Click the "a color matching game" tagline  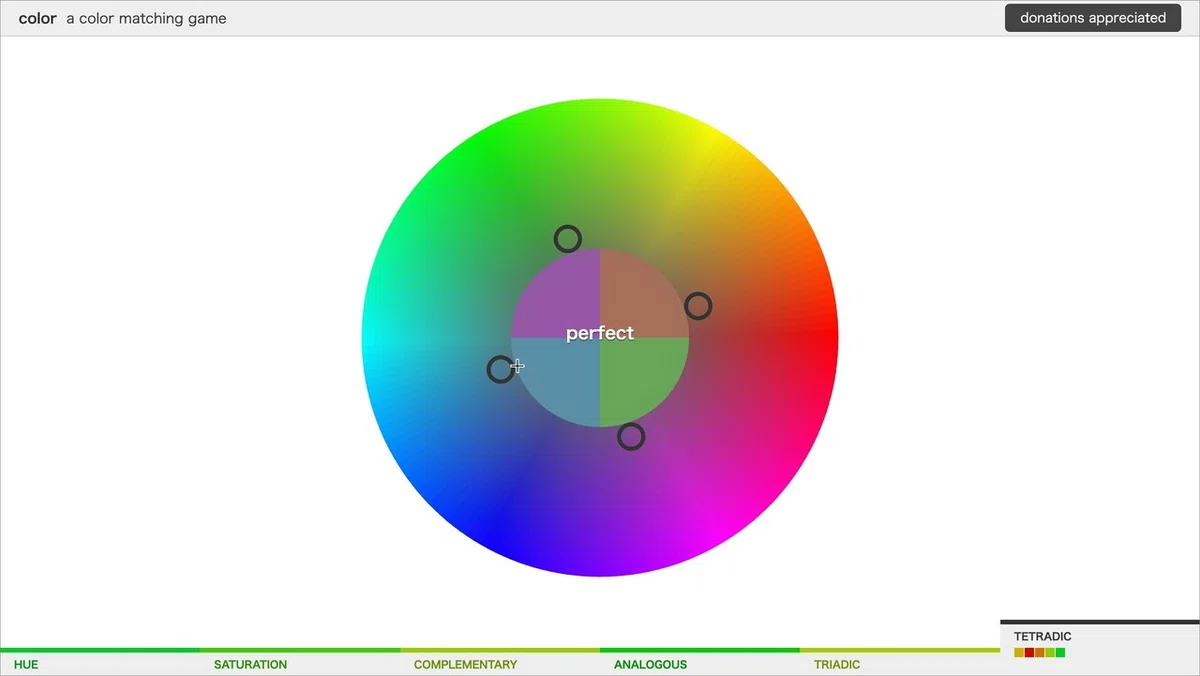click(x=146, y=18)
